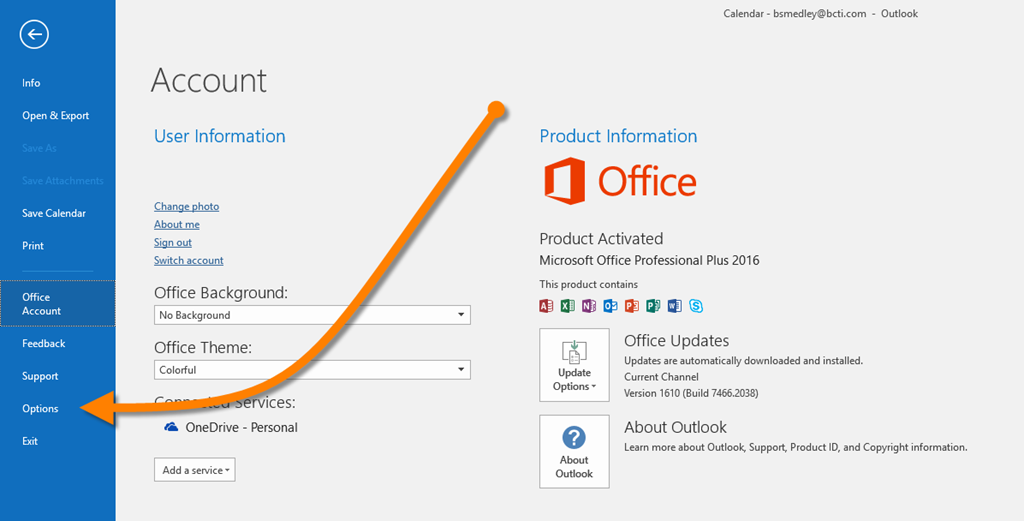This screenshot has width=1024, height=521.
Task: Open the Info backstage tab
Action: [x=31, y=83]
